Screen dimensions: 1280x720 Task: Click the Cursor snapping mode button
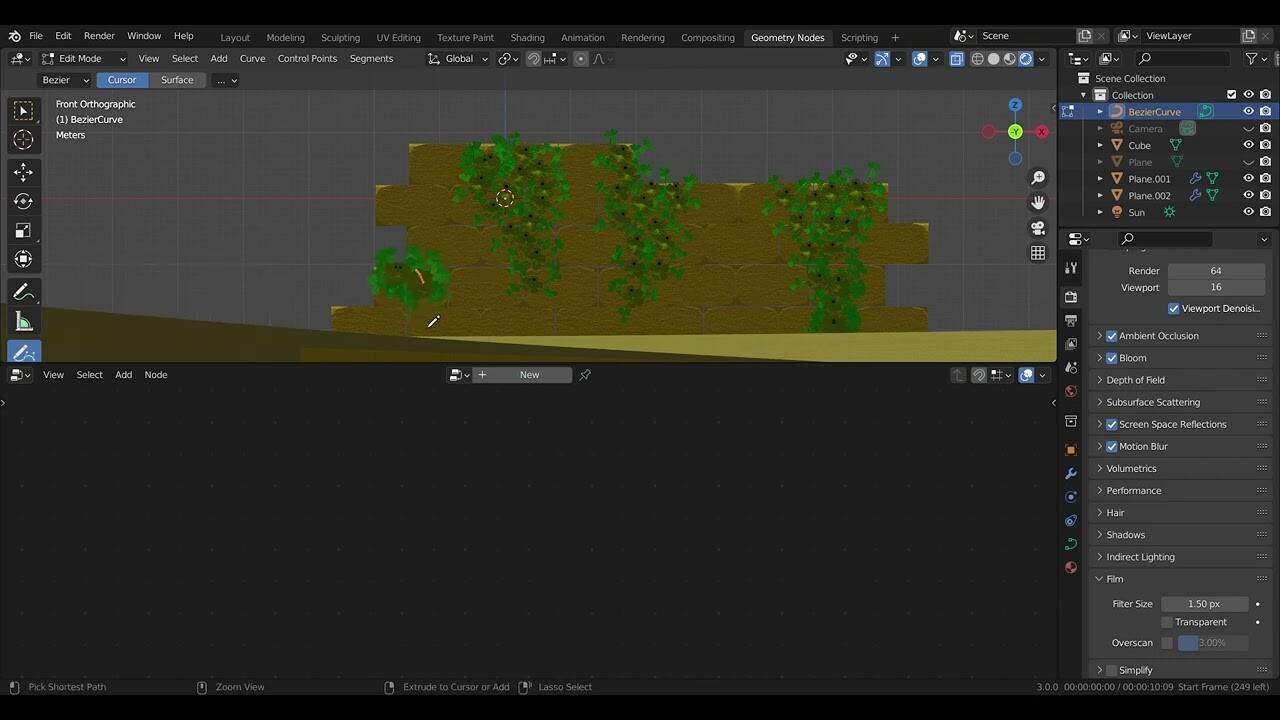tap(121, 79)
